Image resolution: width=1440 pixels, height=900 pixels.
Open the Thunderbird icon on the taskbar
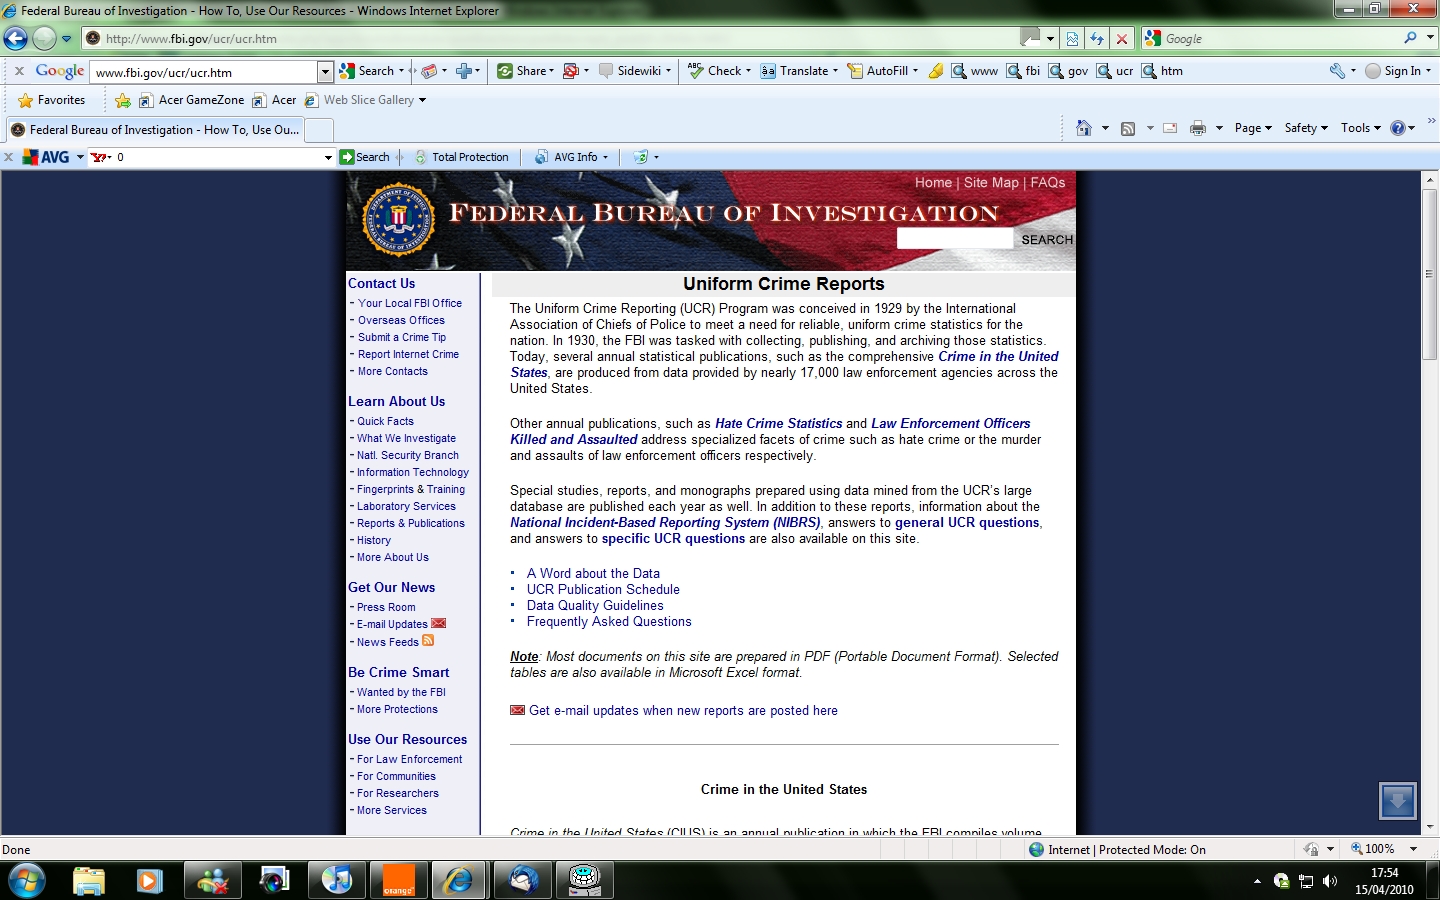pyautogui.click(x=523, y=881)
